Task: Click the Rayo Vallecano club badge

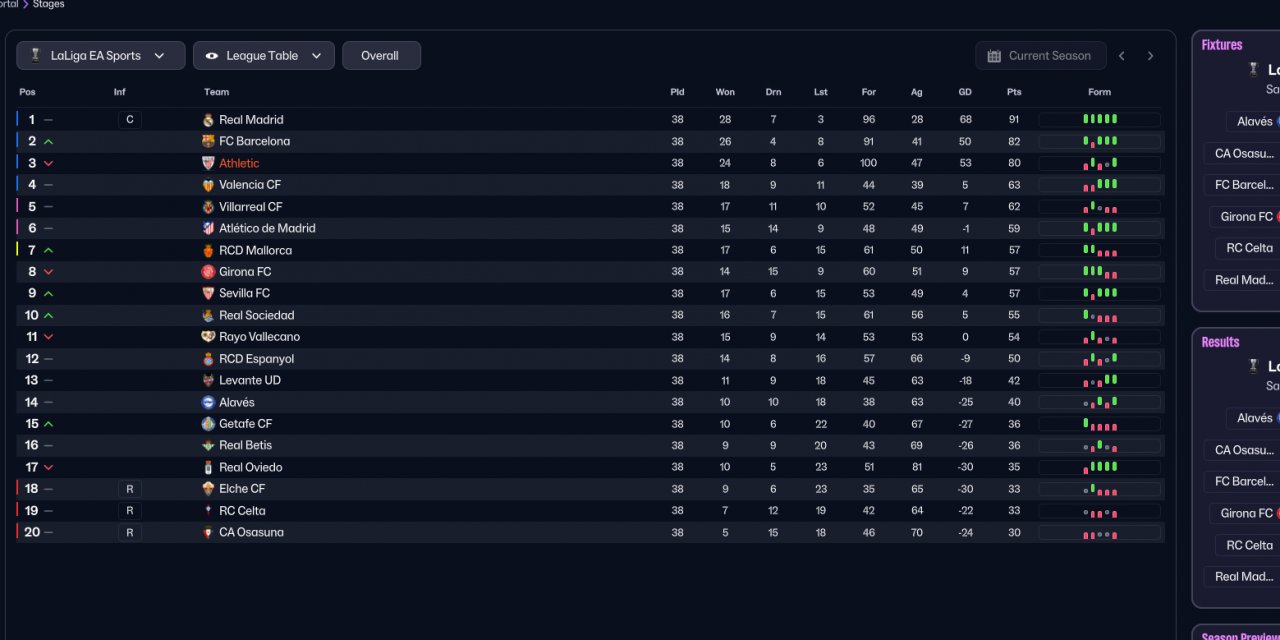Action: click(208, 337)
